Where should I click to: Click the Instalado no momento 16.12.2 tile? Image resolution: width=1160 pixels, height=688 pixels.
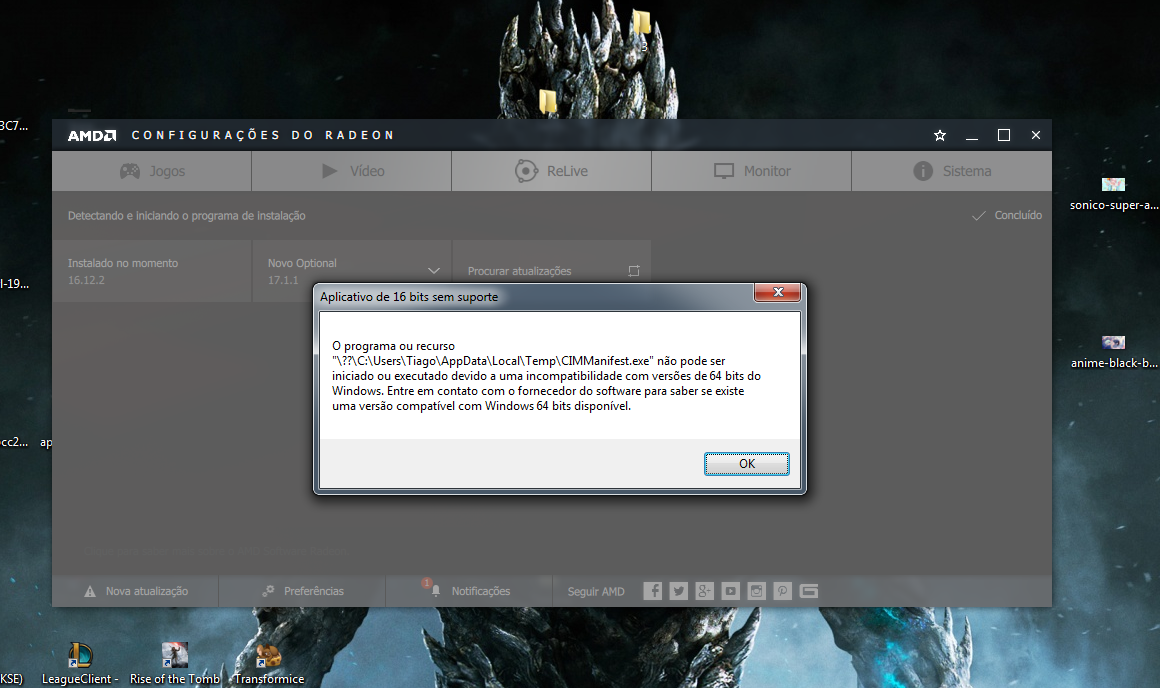(x=152, y=271)
